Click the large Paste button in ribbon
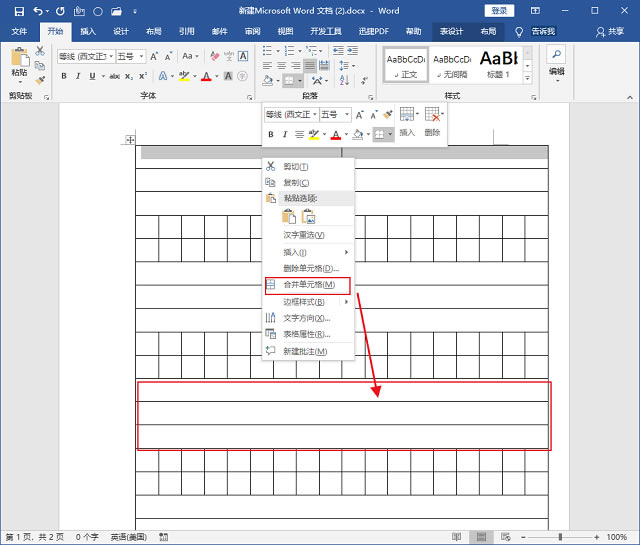The height and width of the screenshot is (545, 640). (19, 62)
